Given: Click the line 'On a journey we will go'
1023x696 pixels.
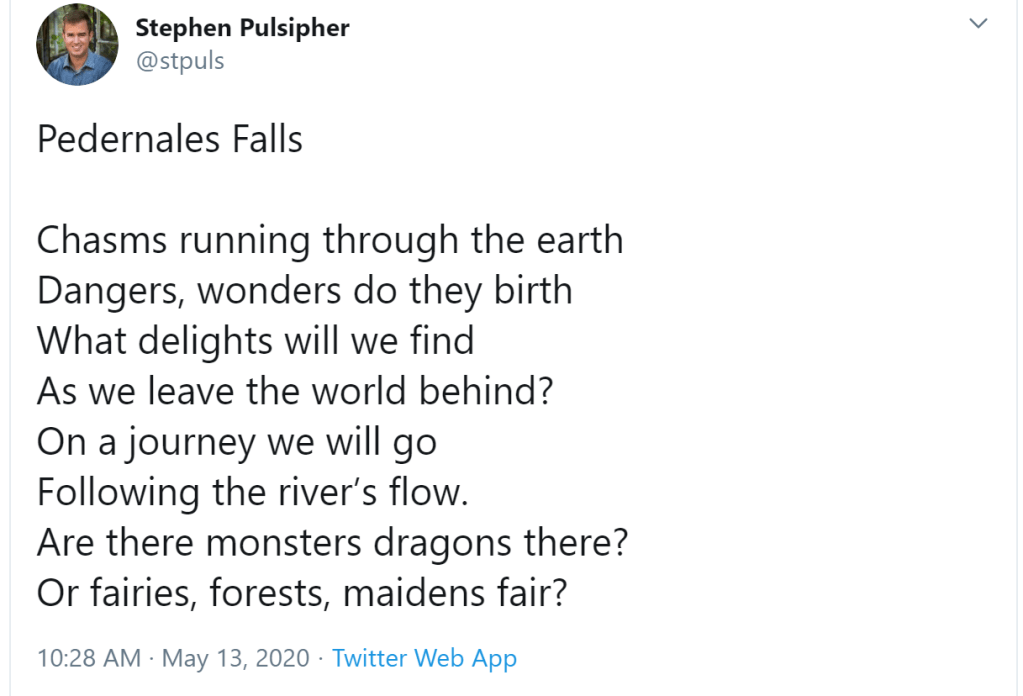Looking at the screenshot, I should (x=237, y=441).
